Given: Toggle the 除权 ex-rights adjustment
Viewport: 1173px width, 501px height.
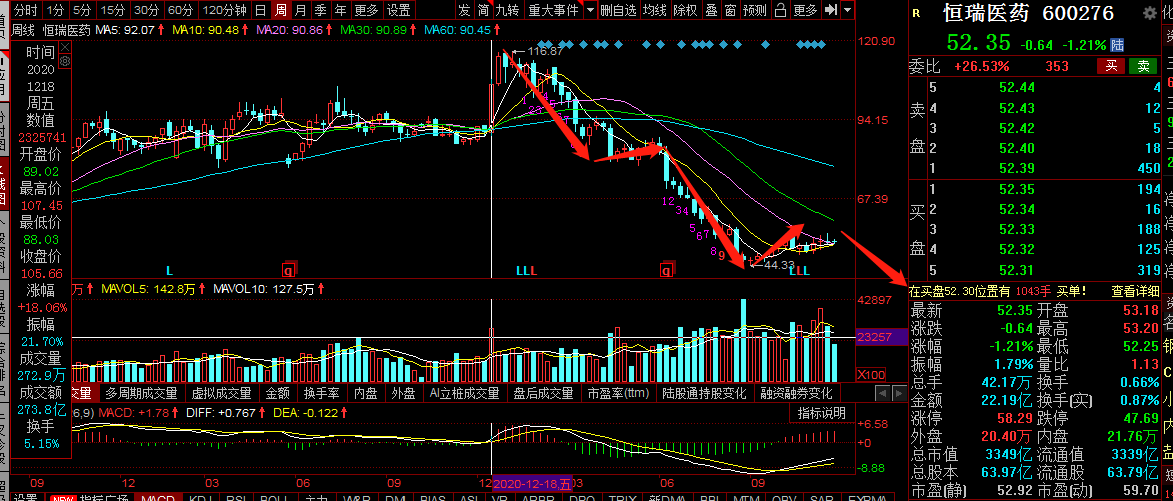Looking at the screenshot, I should [685, 10].
